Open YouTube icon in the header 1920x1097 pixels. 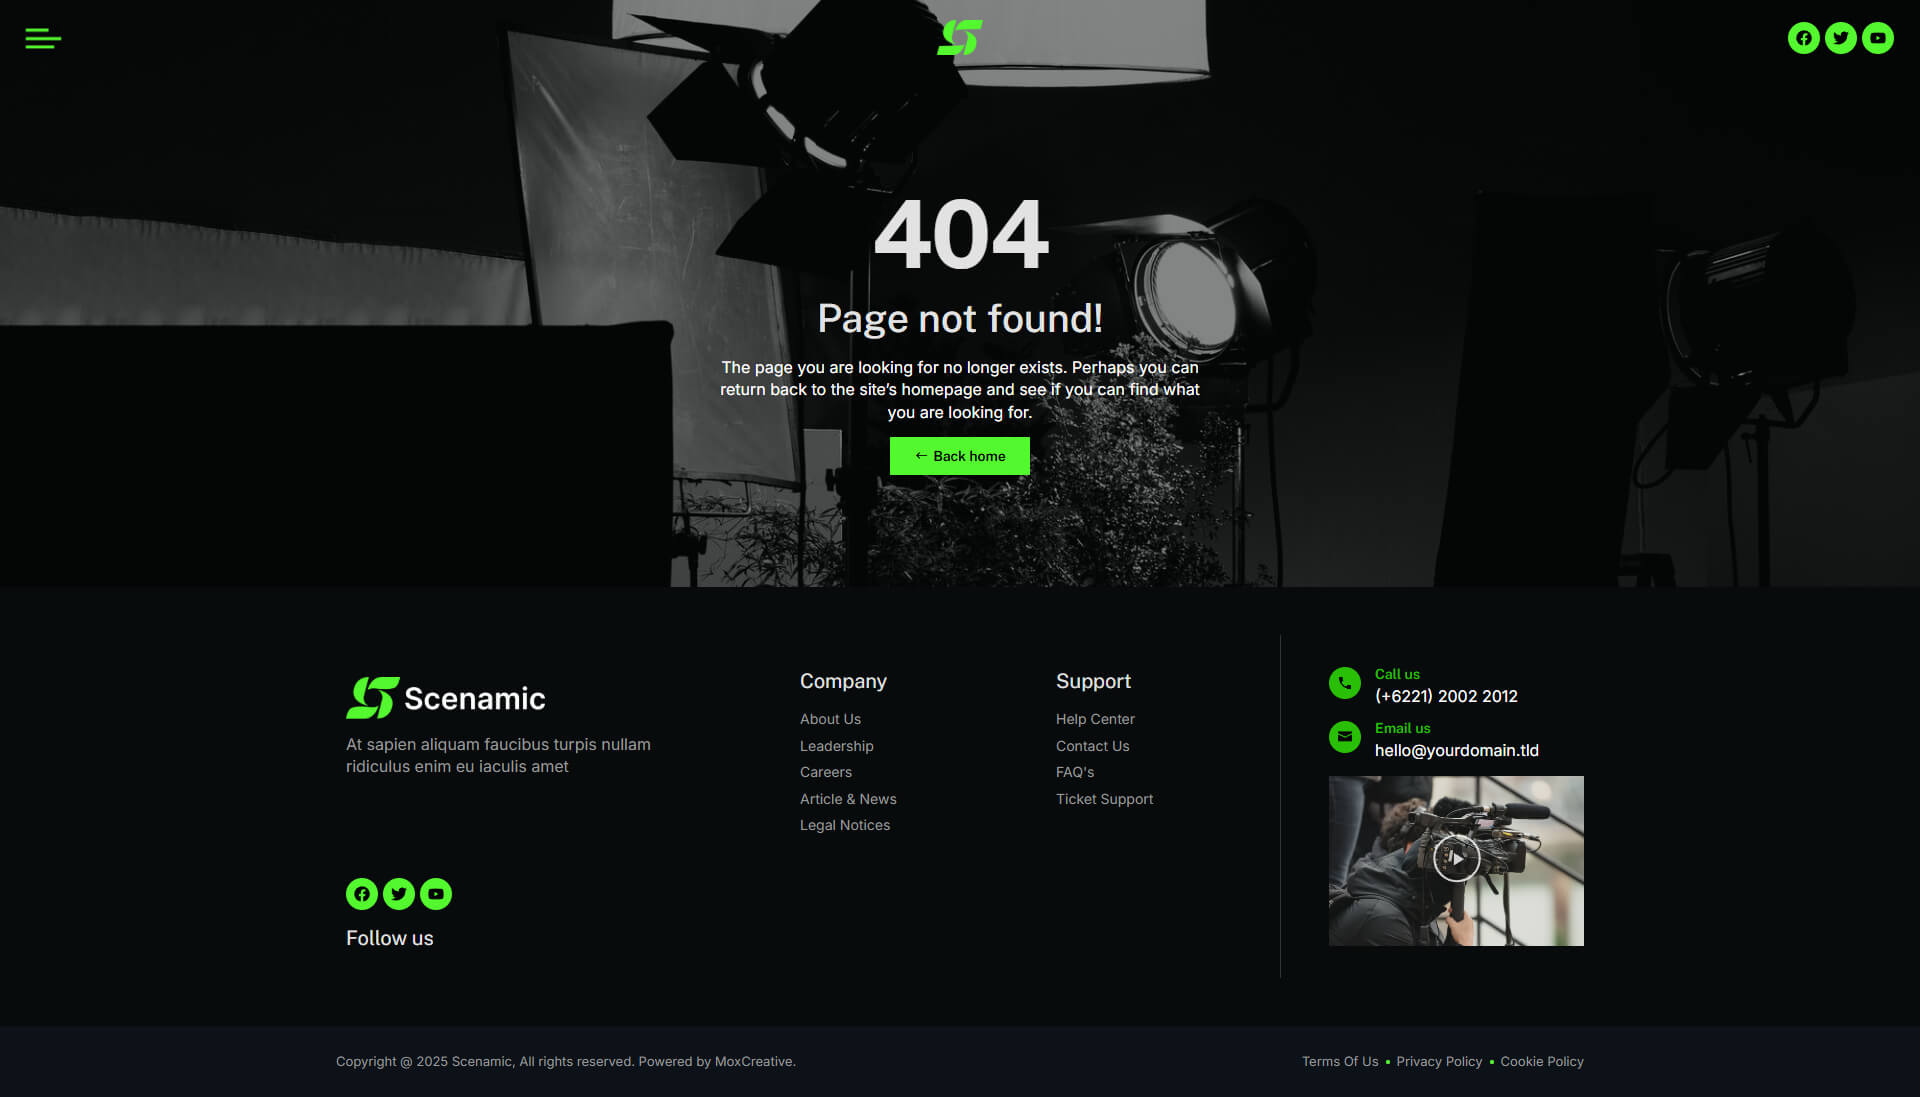coord(1877,38)
